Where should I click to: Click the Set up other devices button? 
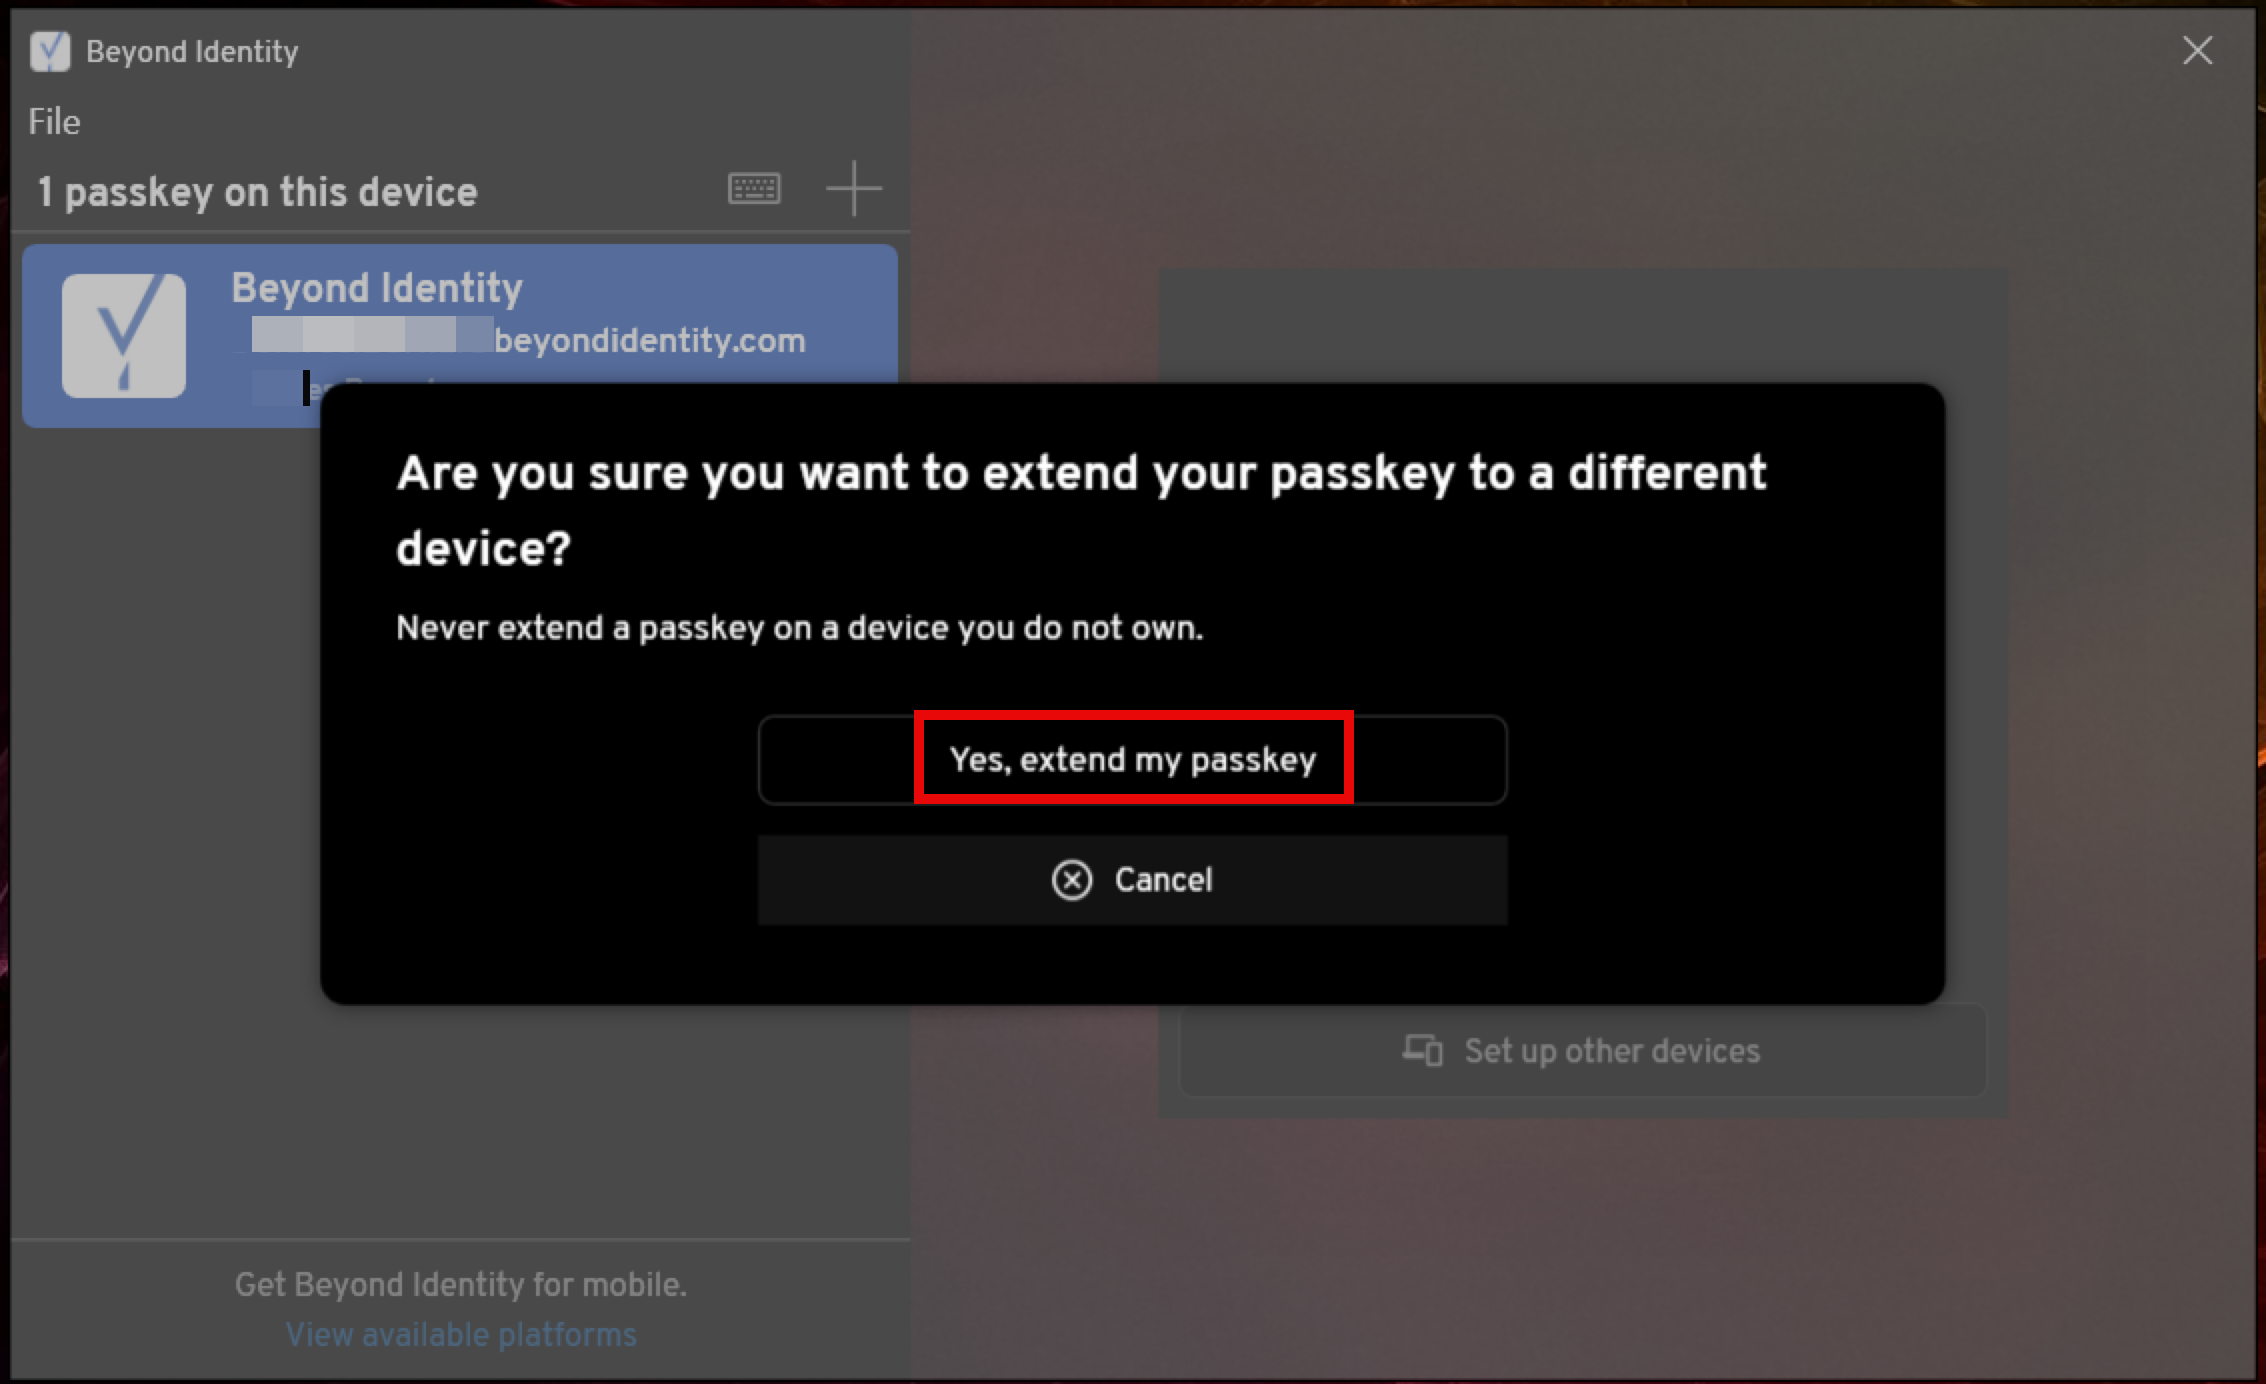coord(1583,1050)
